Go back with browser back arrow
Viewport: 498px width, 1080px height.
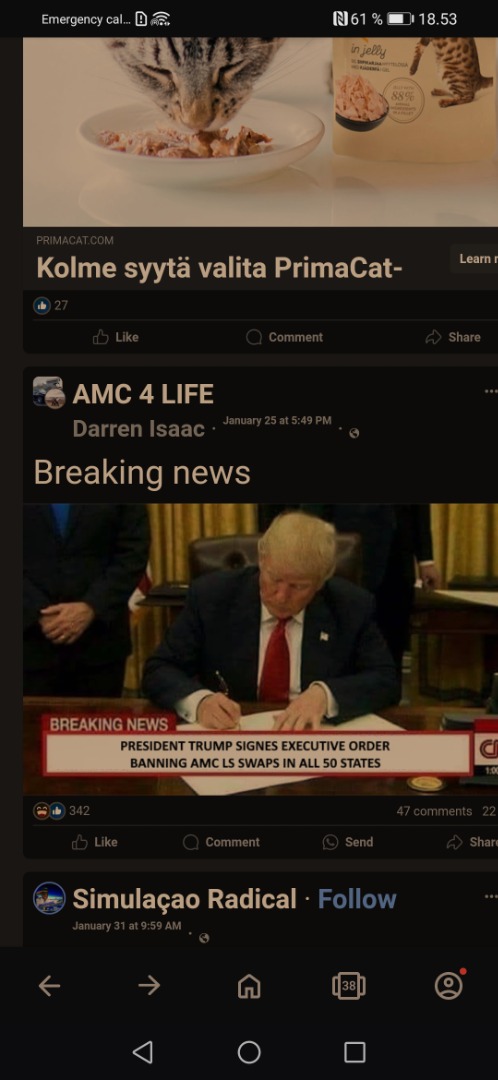(x=49, y=986)
